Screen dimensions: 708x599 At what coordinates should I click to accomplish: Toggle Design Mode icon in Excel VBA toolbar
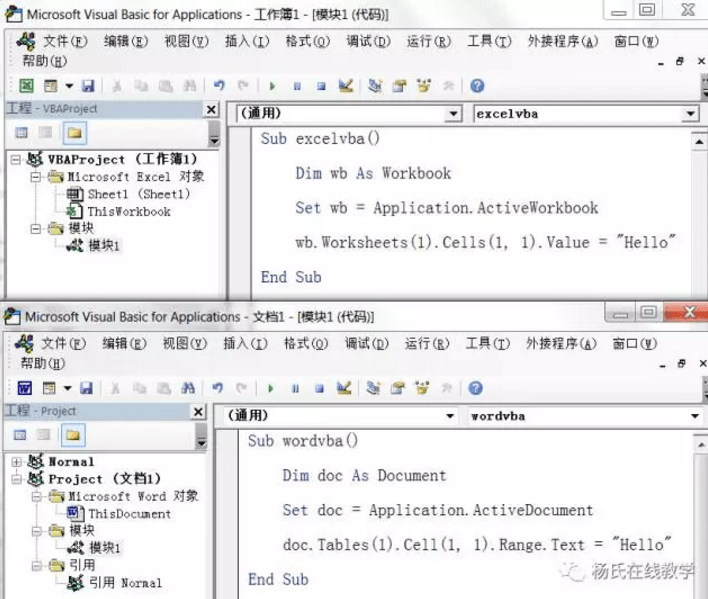(346, 85)
